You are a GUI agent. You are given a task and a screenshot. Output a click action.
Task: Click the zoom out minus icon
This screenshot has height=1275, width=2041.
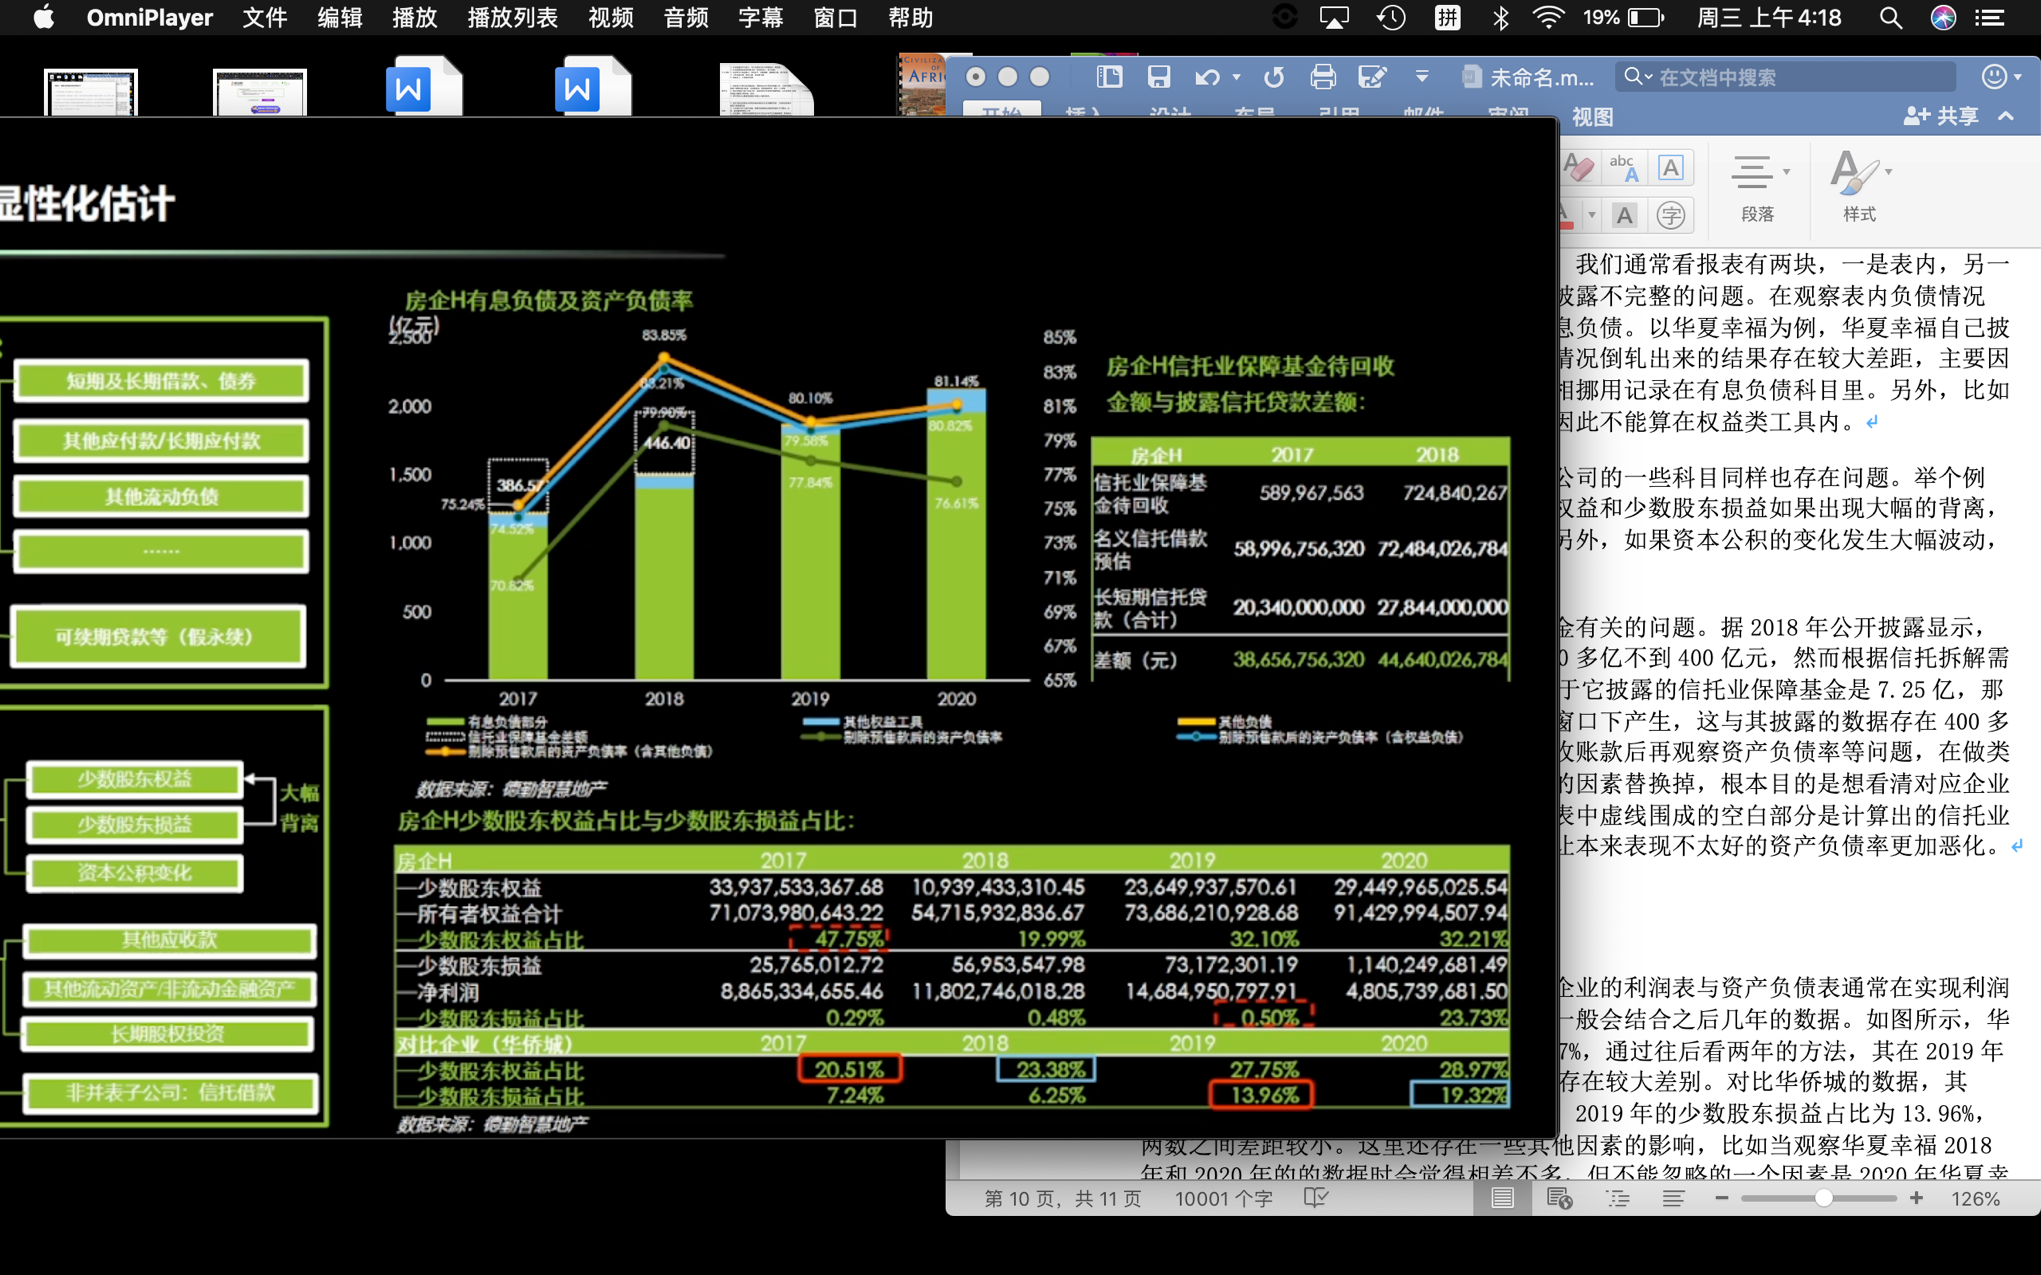[1721, 1198]
